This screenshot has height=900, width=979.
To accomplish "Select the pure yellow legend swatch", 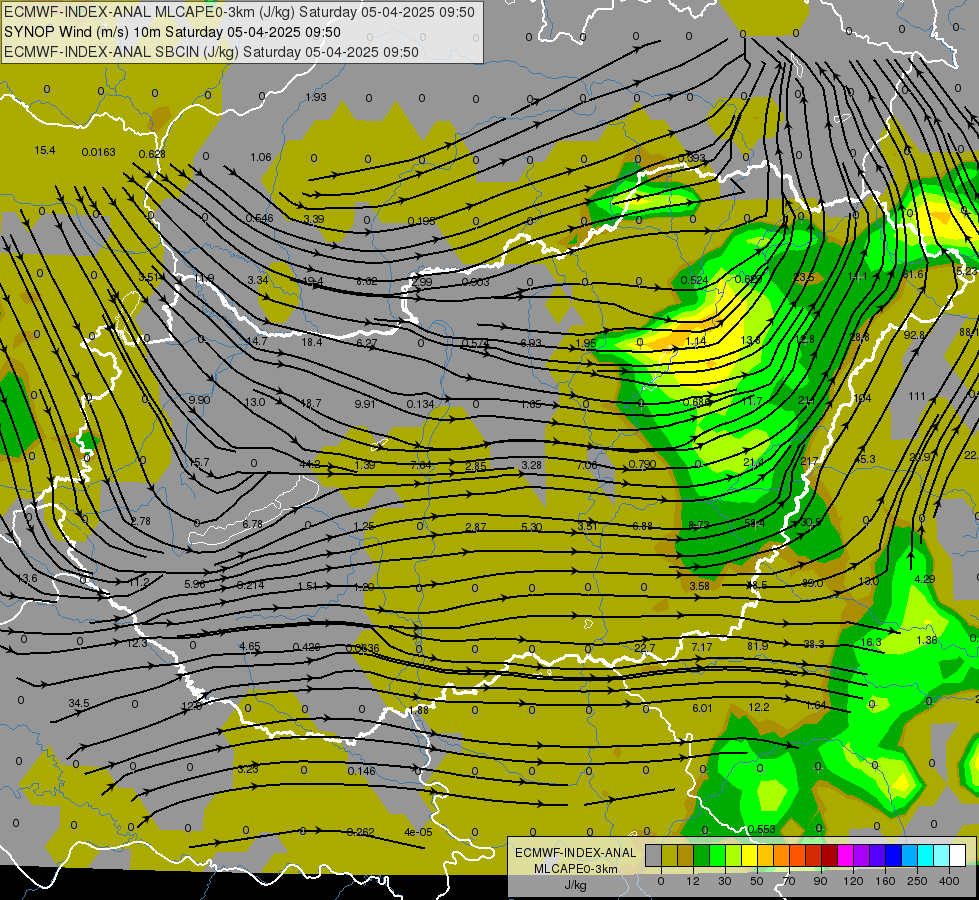I will point(749,855).
